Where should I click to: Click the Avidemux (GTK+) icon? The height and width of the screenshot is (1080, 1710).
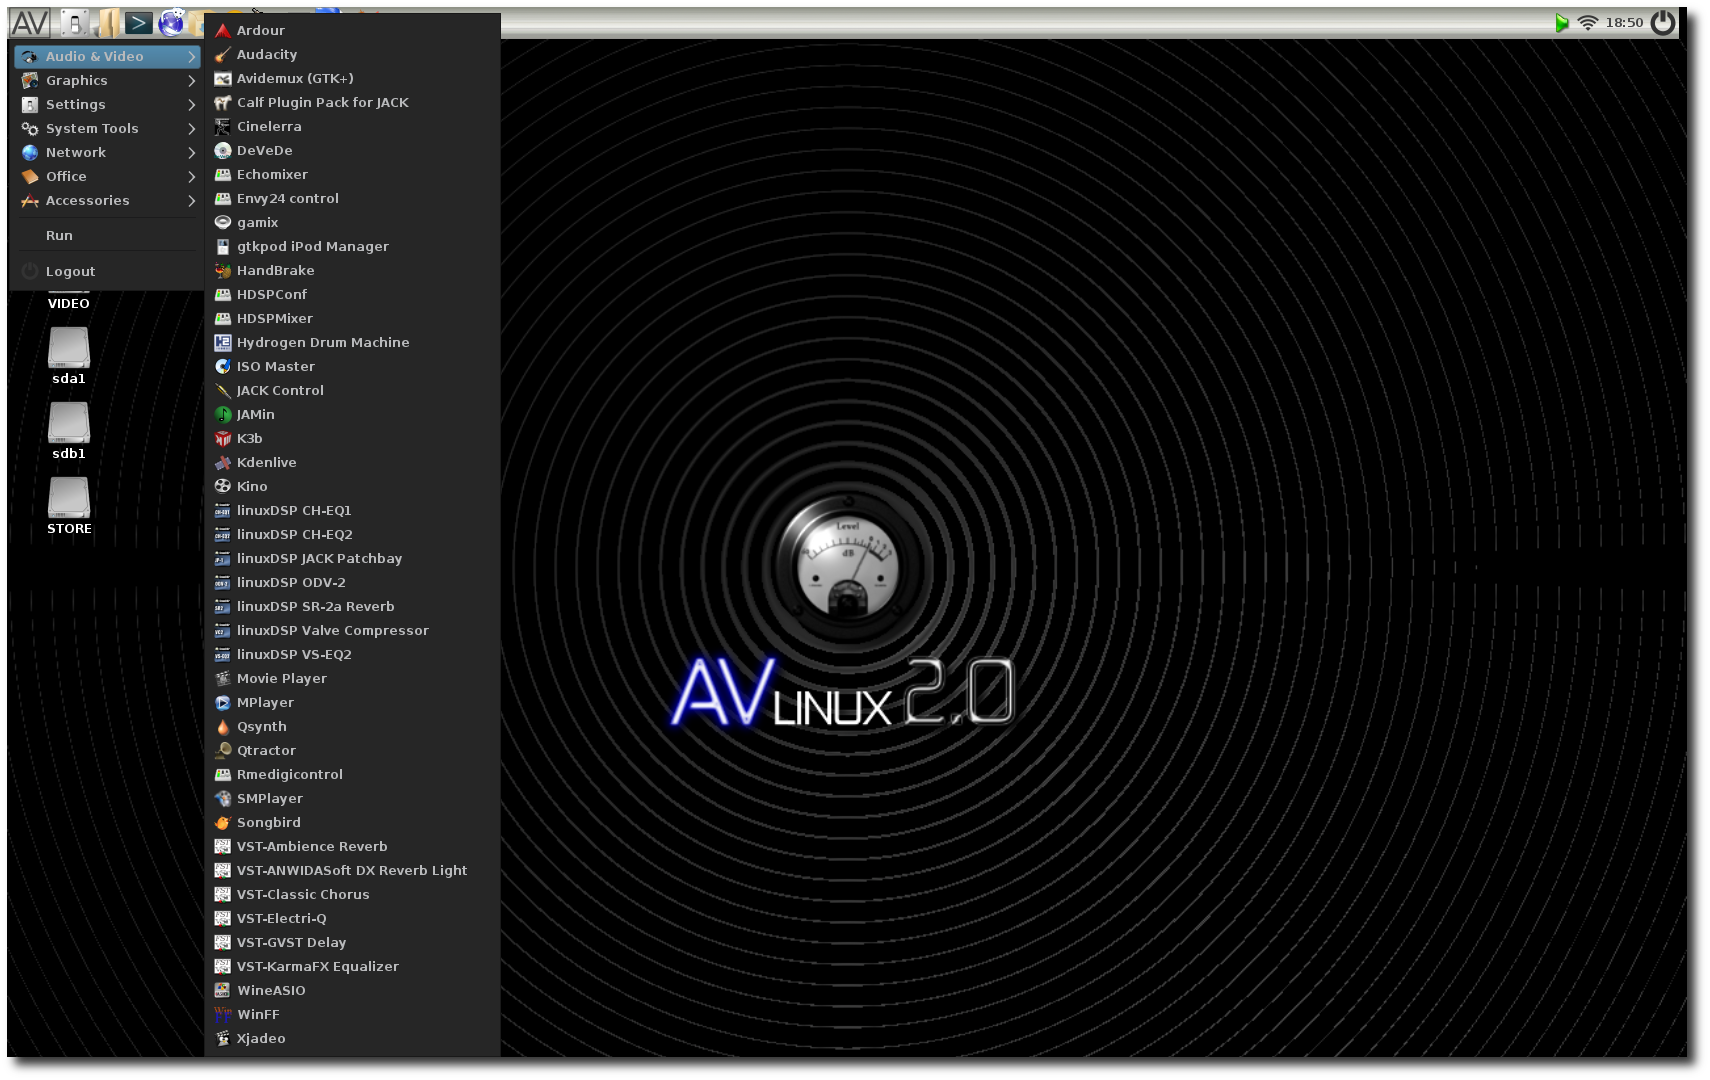223,79
